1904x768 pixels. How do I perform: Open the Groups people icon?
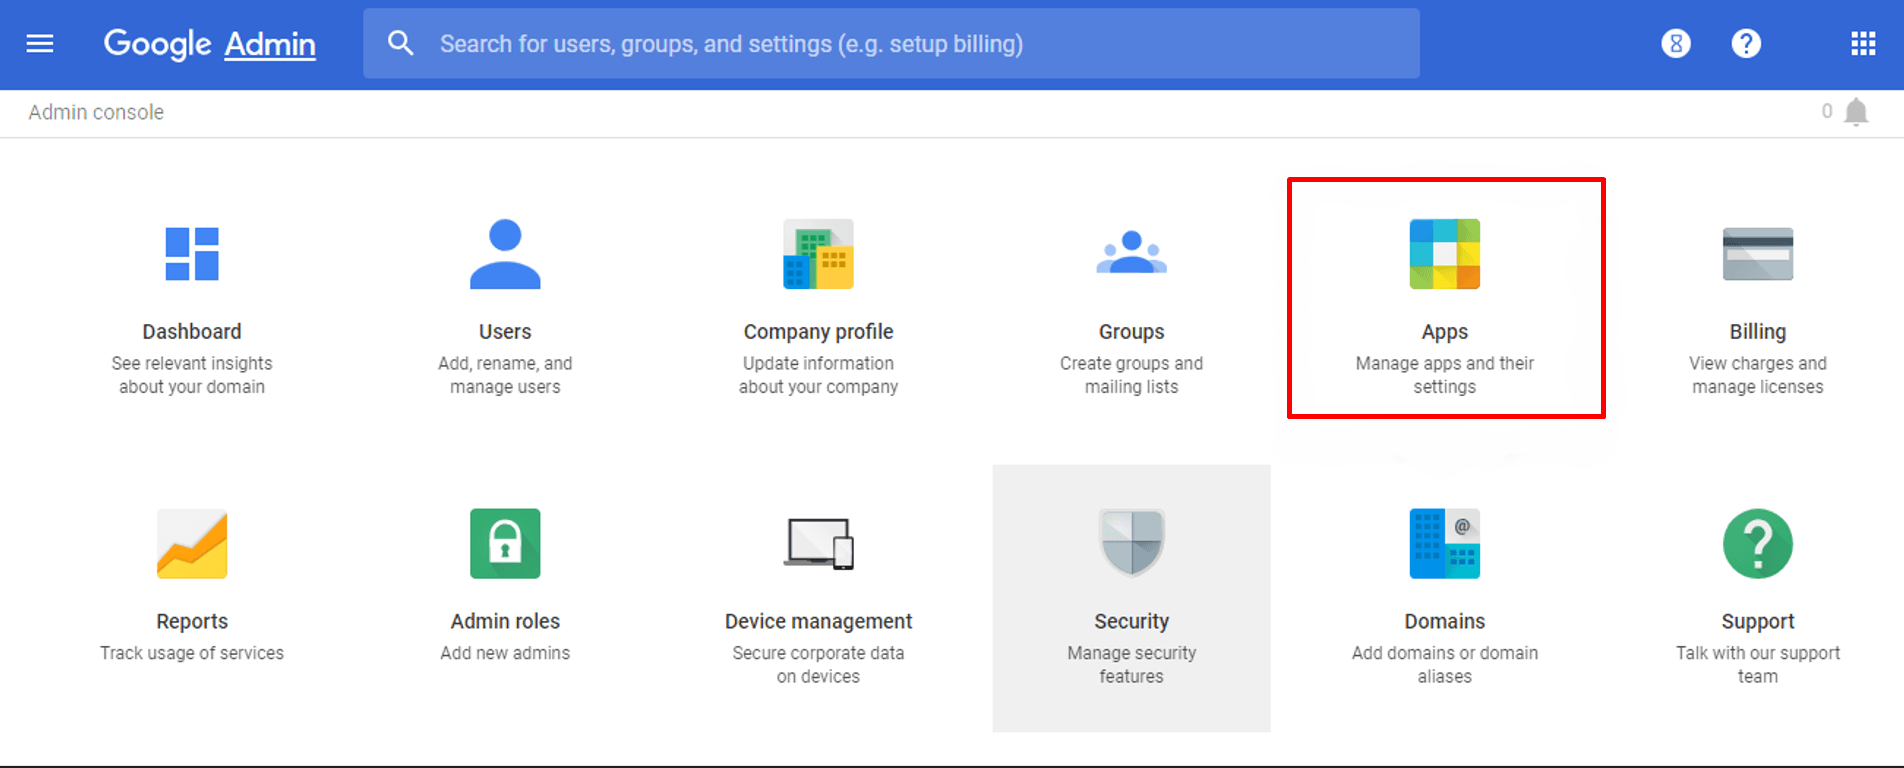[x=1132, y=252]
